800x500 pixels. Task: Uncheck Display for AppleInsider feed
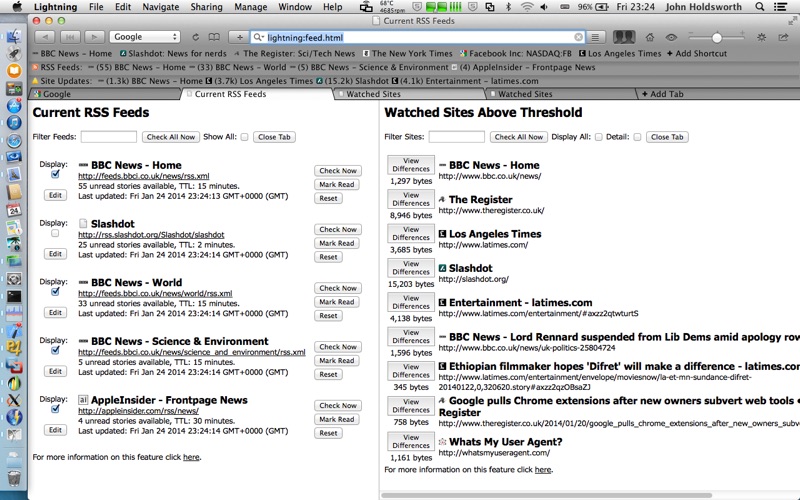pyautogui.click(x=55, y=409)
